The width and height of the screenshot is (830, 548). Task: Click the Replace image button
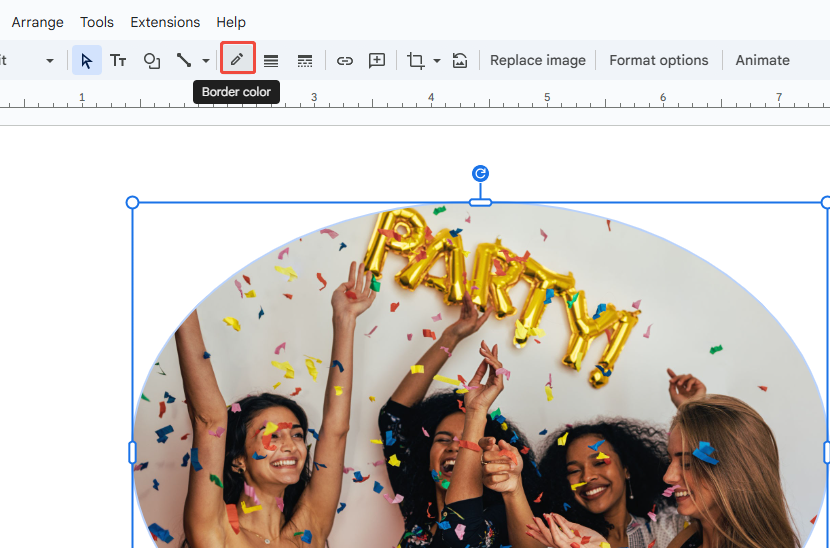coord(538,60)
